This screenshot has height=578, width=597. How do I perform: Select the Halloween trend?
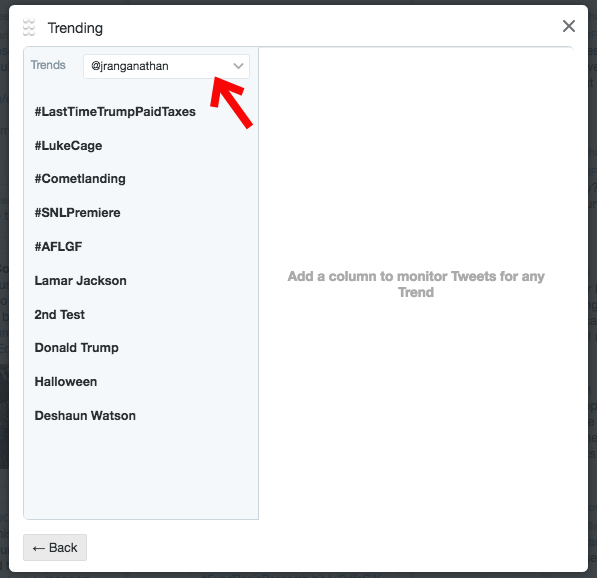pyautogui.click(x=65, y=382)
